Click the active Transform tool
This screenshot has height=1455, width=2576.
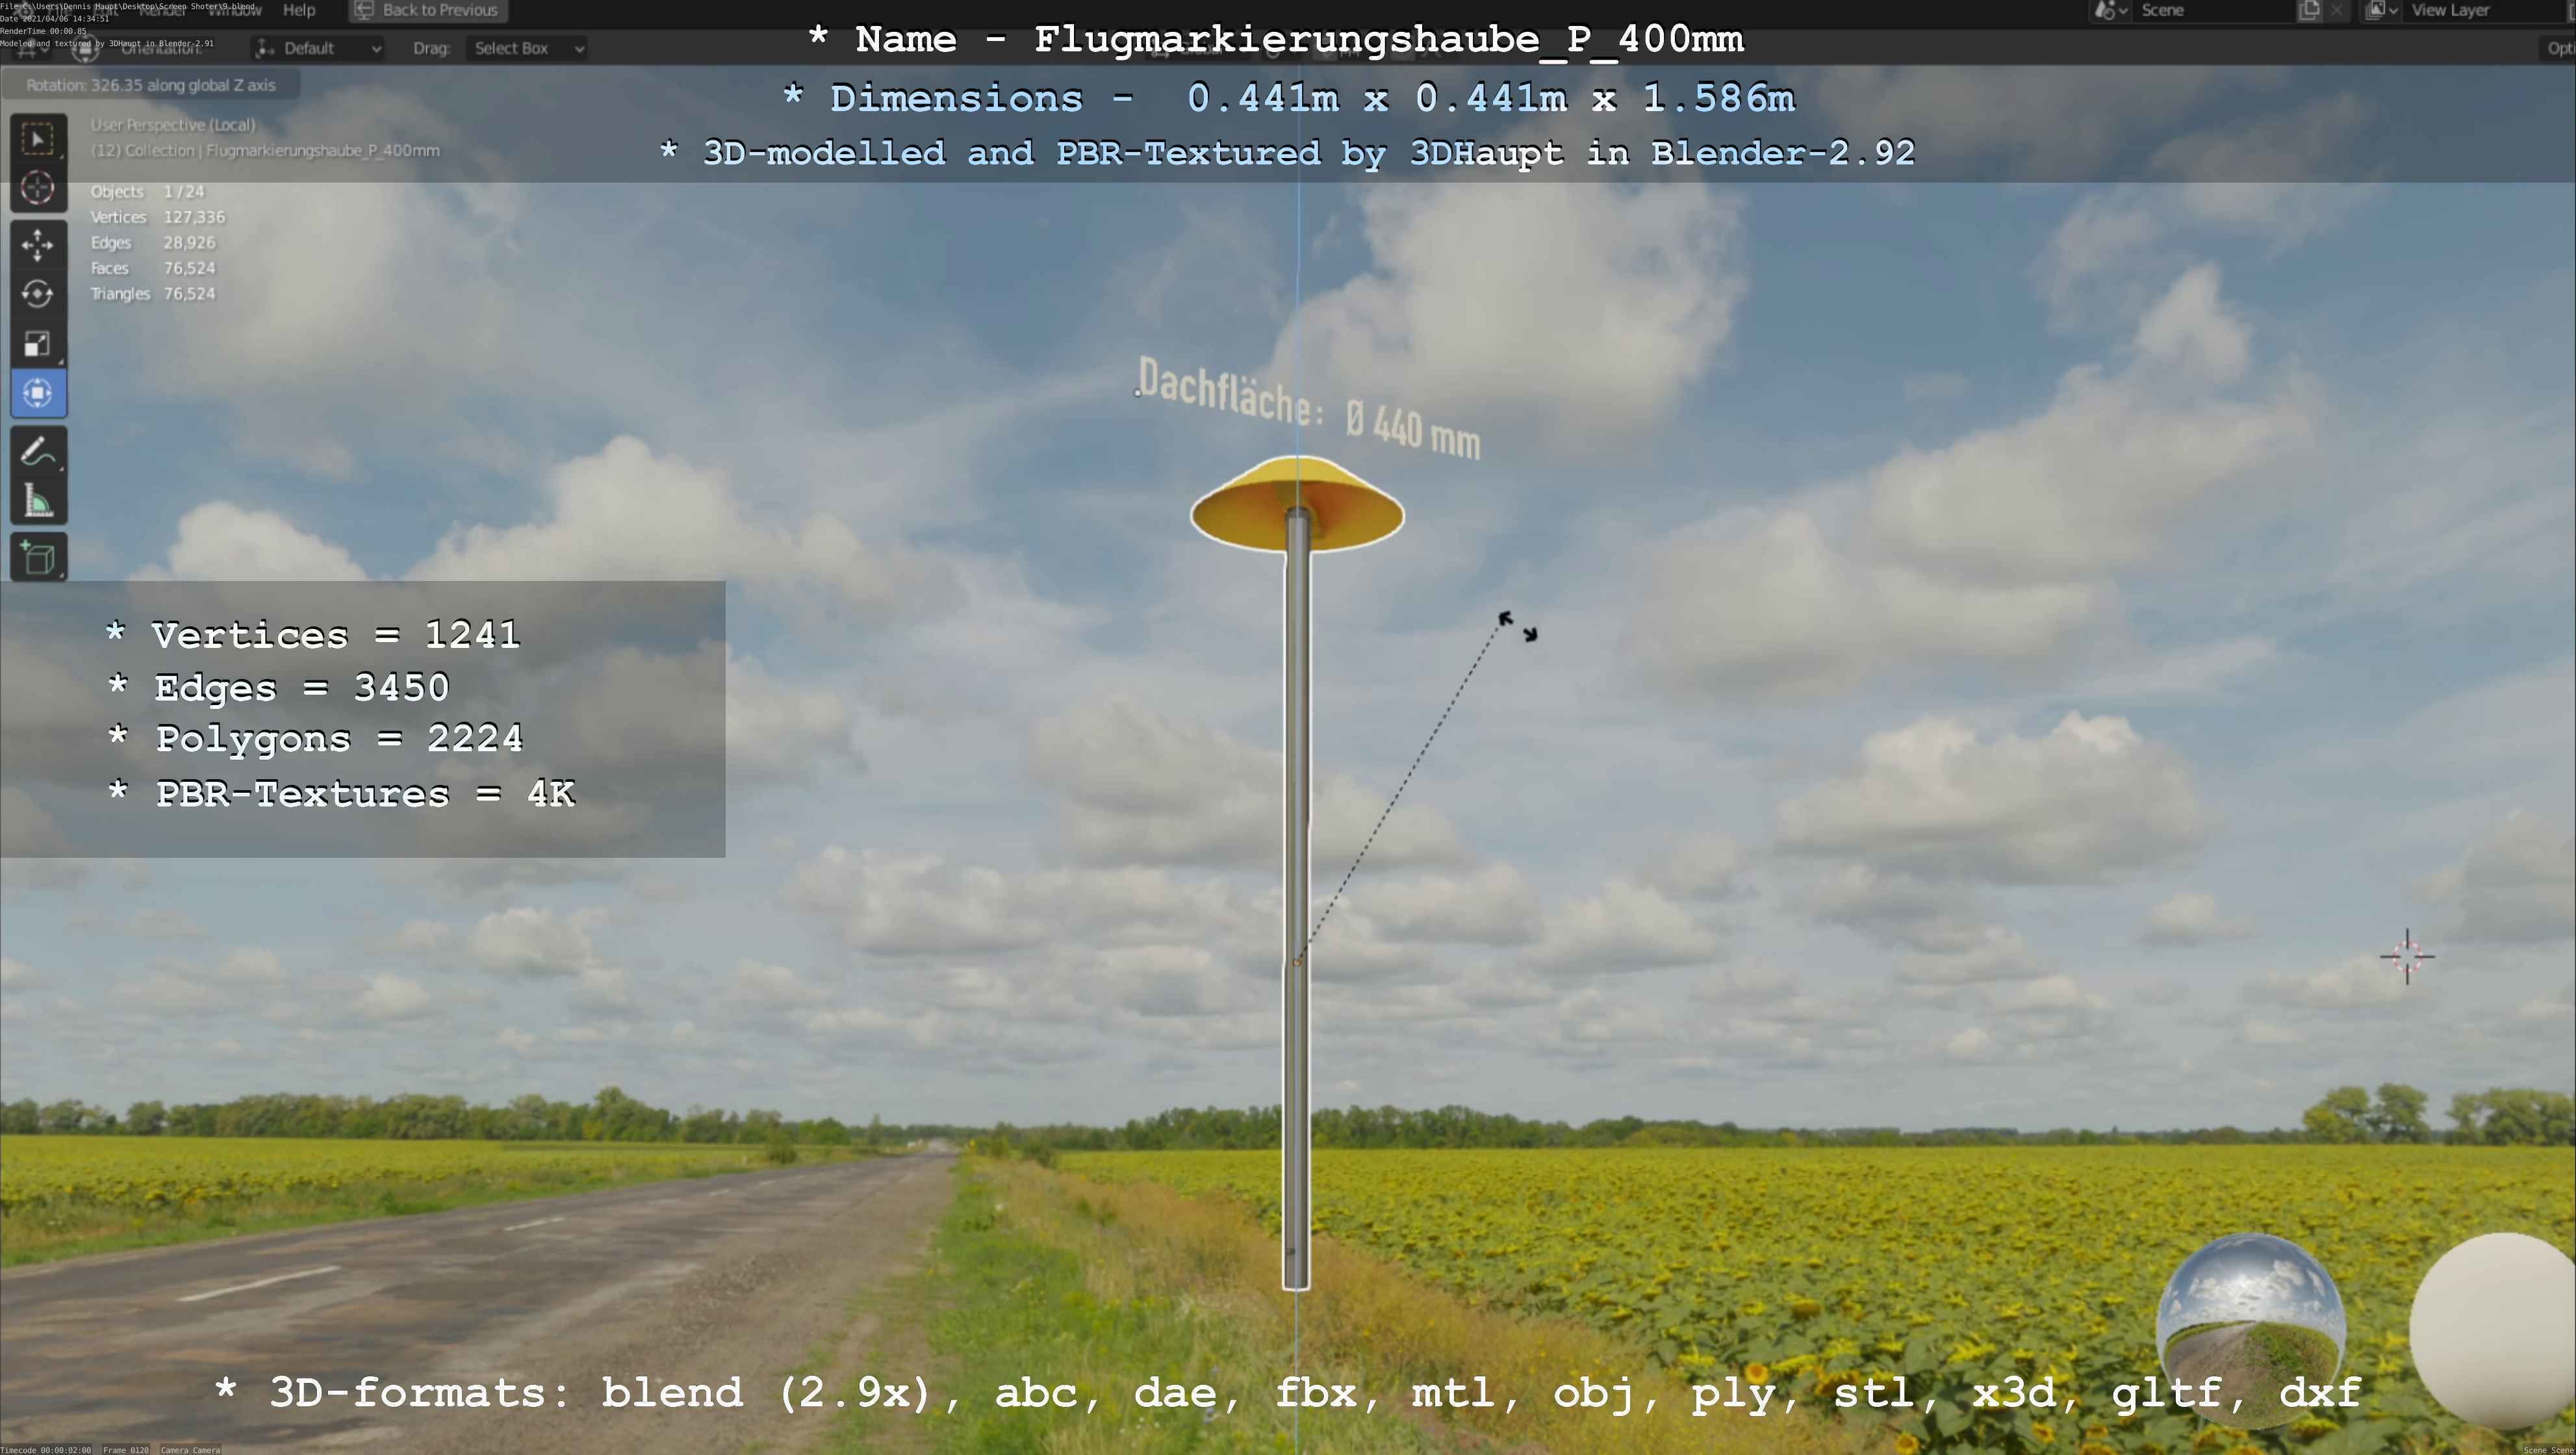pos(38,393)
